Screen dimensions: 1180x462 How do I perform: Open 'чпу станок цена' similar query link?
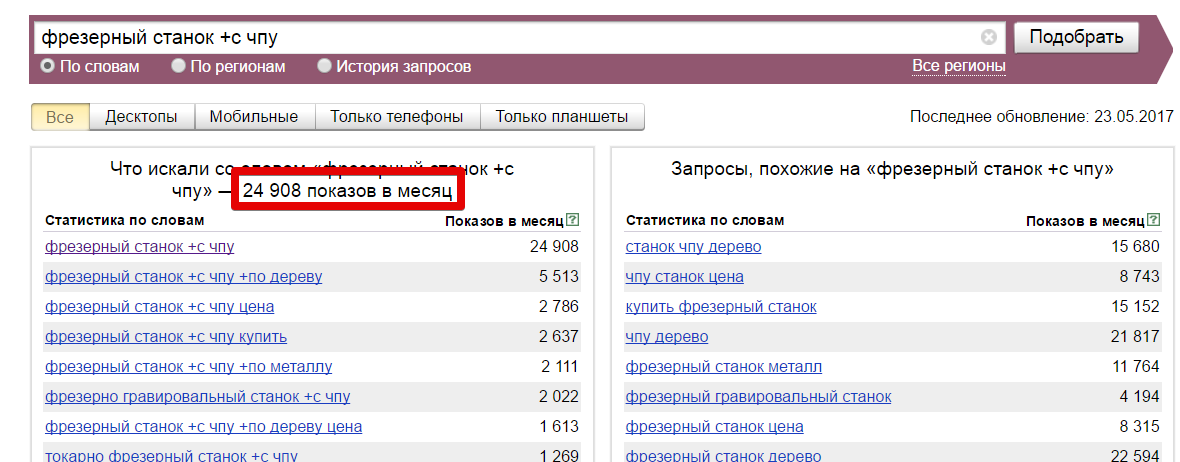684,276
